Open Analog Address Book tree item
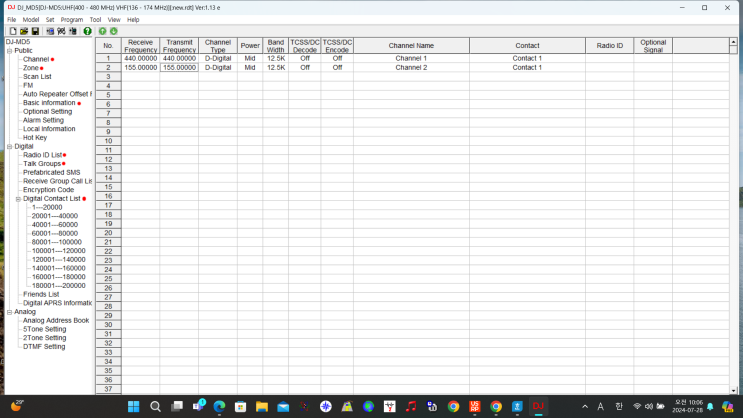 pyautogui.click(x=56, y=320)
